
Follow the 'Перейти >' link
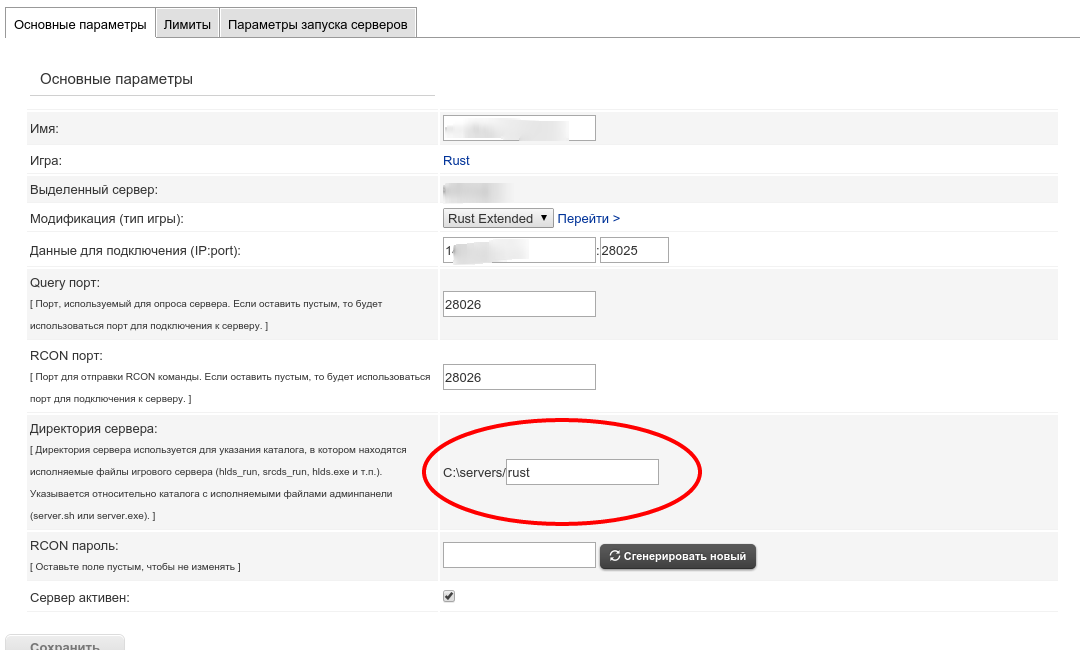[588, 218]
